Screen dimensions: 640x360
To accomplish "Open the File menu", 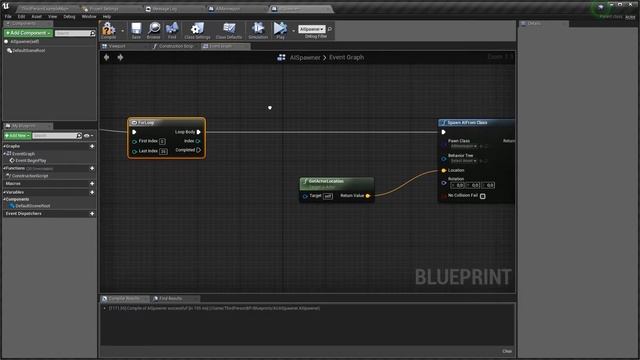I will coord(8,17).
